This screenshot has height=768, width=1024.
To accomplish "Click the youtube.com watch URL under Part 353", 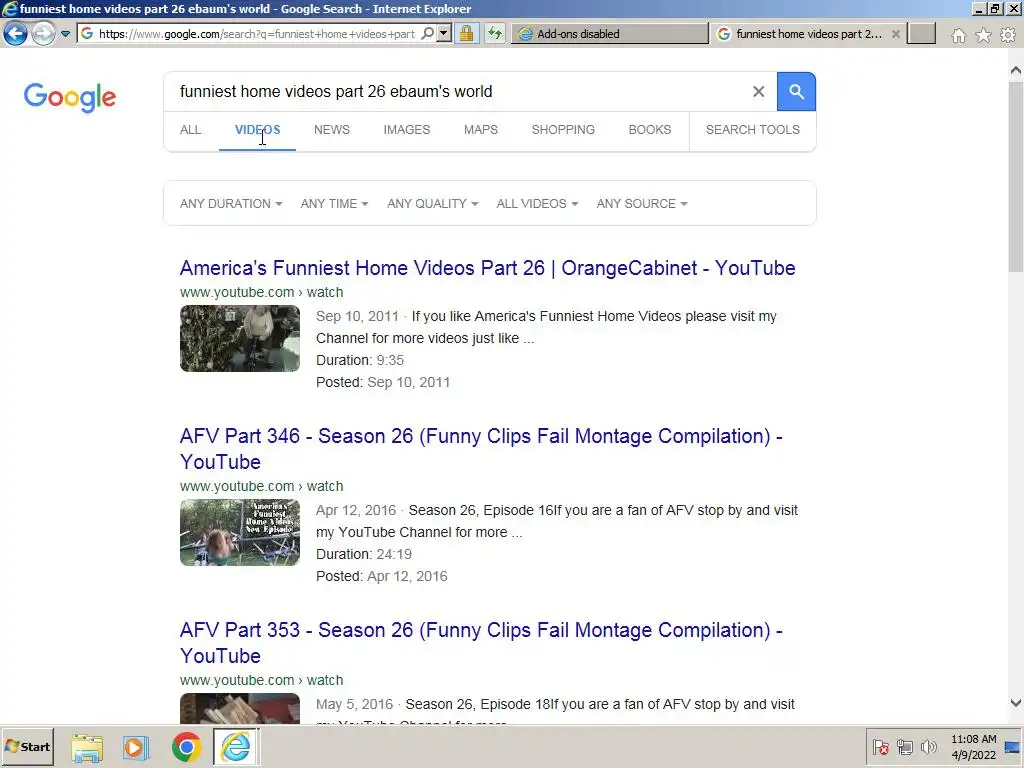I will (x=261, y=680).
